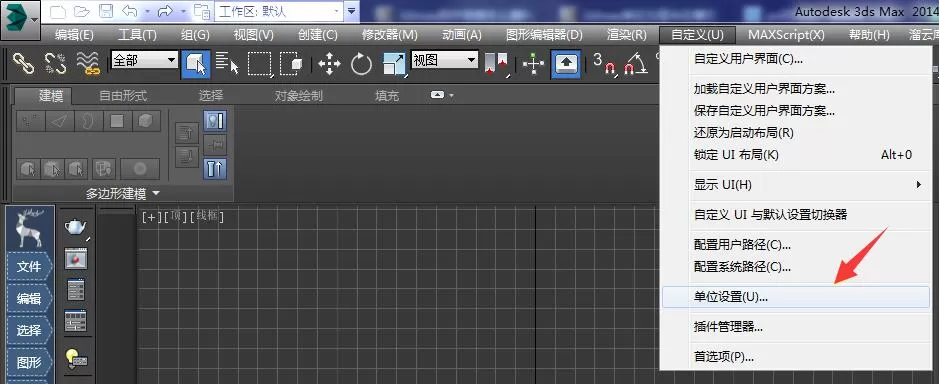Open the 渲染(R) menu

tap(627, 35)
